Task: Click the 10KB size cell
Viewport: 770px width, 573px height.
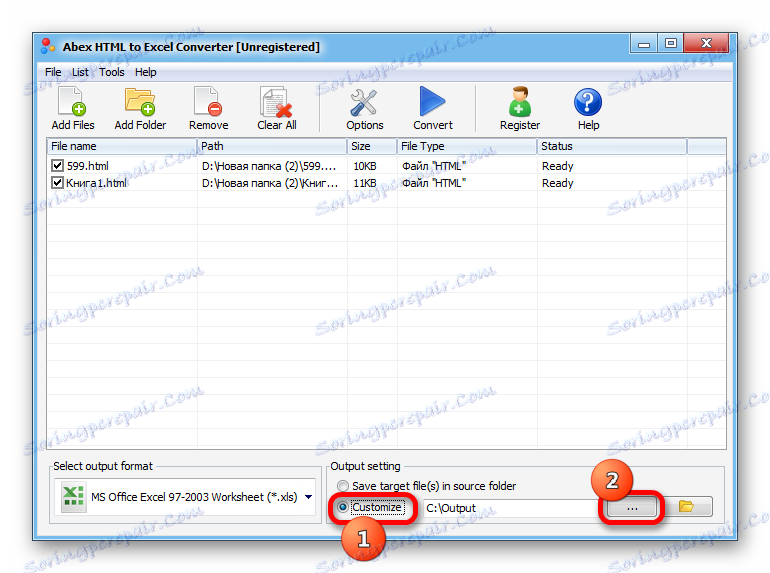Action: [x=364, y=166]
